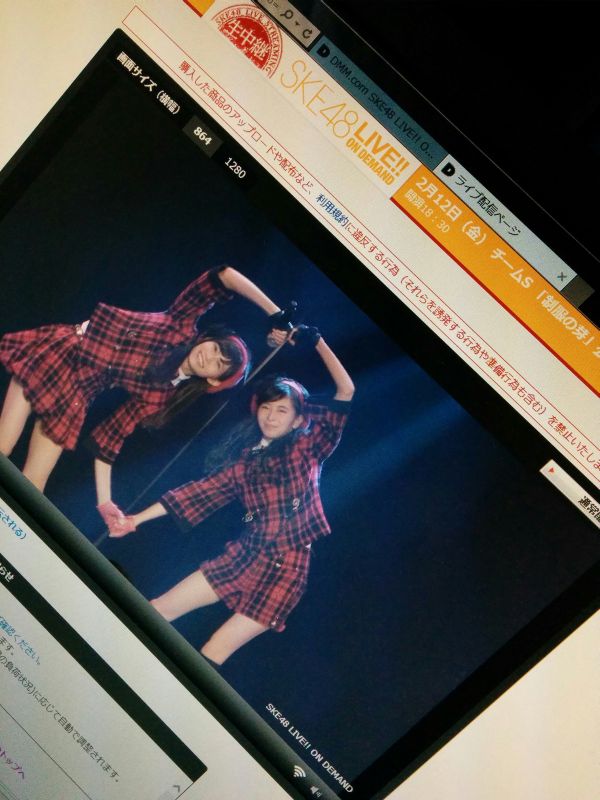The image size is (600, 800).
Task: Set video width to 1280
Action: [235, 167]
